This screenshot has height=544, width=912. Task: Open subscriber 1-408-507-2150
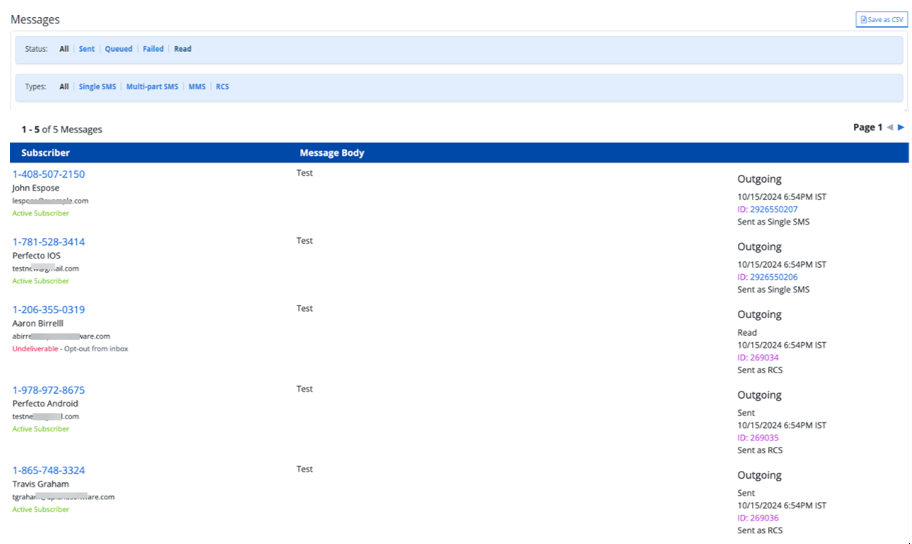pos(48,174)
